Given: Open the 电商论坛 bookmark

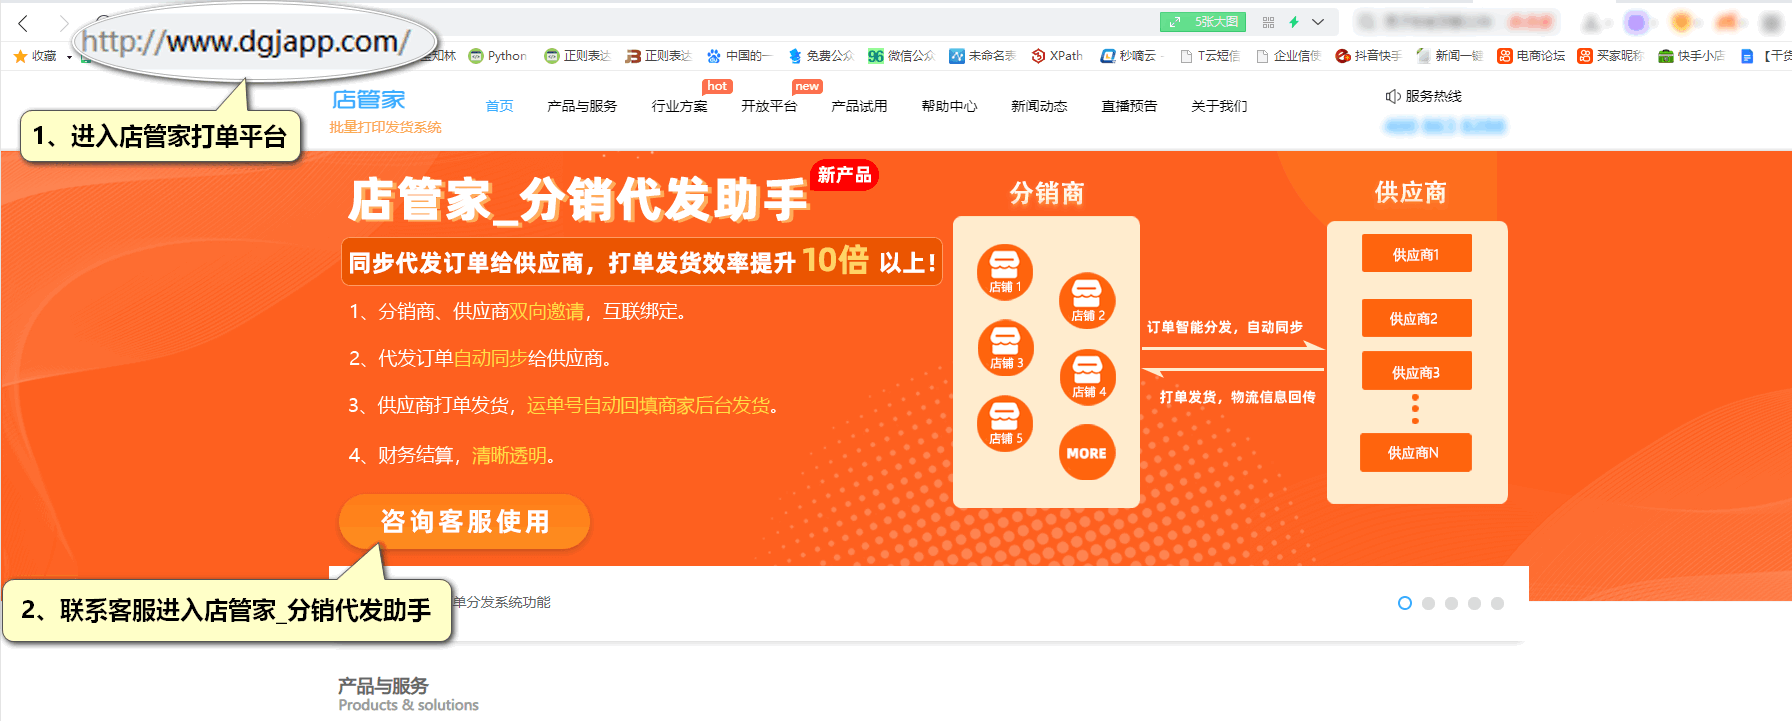Looking at the screenshot, I should (x=1531, y=56).
